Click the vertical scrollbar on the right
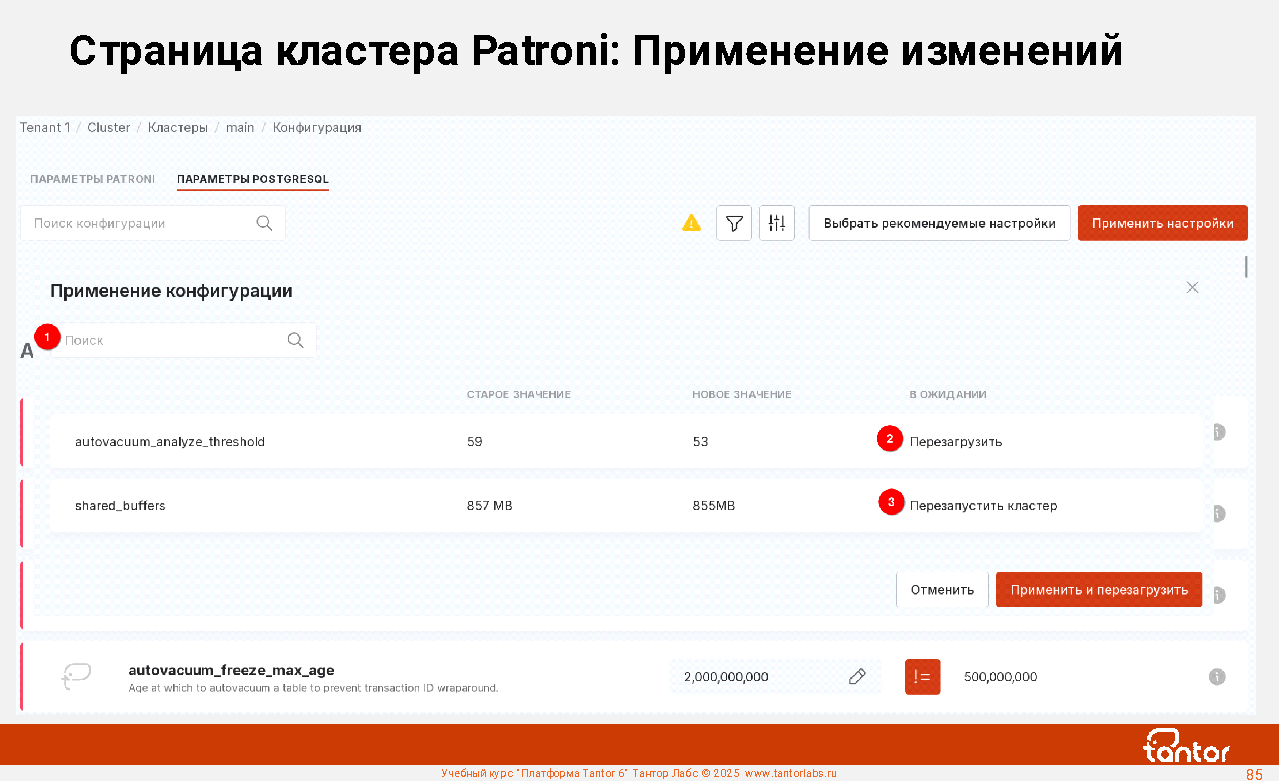This screenshot has width=1279, height=781. [x=1245, y=266]
